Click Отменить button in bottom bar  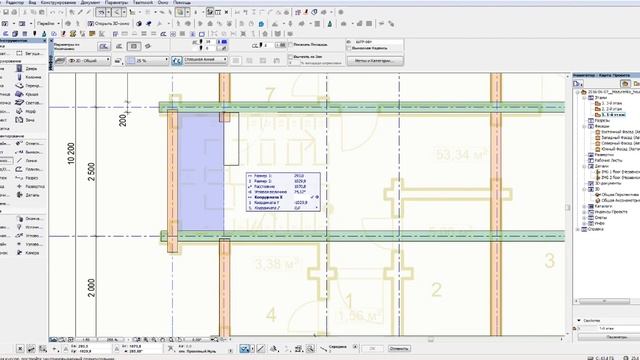[399, 349]
